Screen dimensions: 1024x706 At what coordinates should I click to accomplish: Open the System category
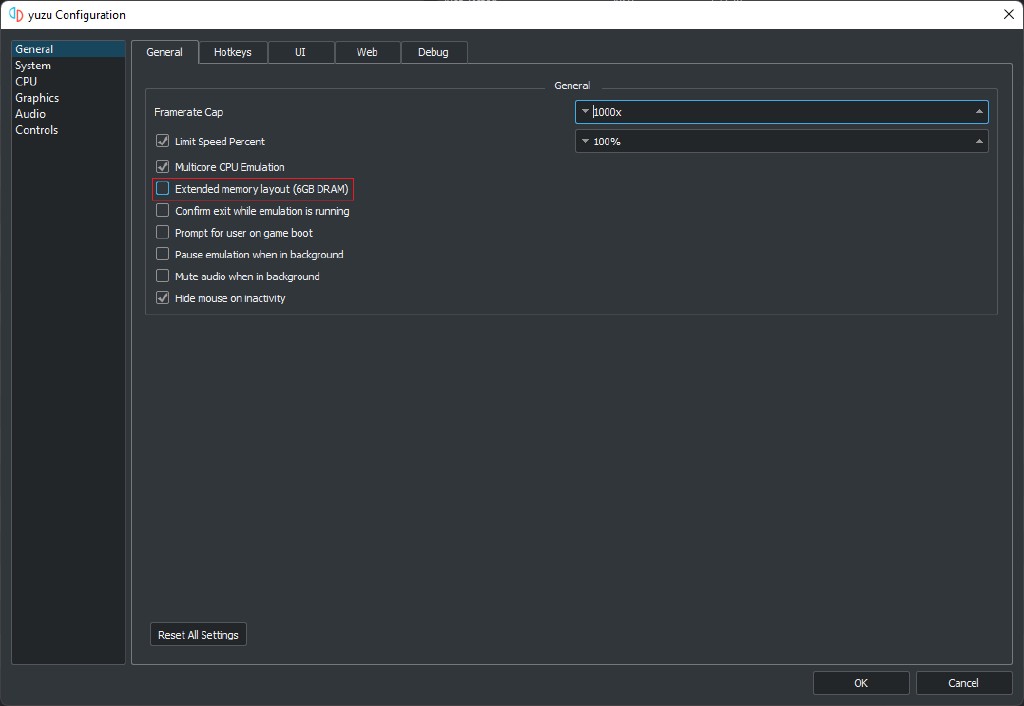(x=68, y=65)
